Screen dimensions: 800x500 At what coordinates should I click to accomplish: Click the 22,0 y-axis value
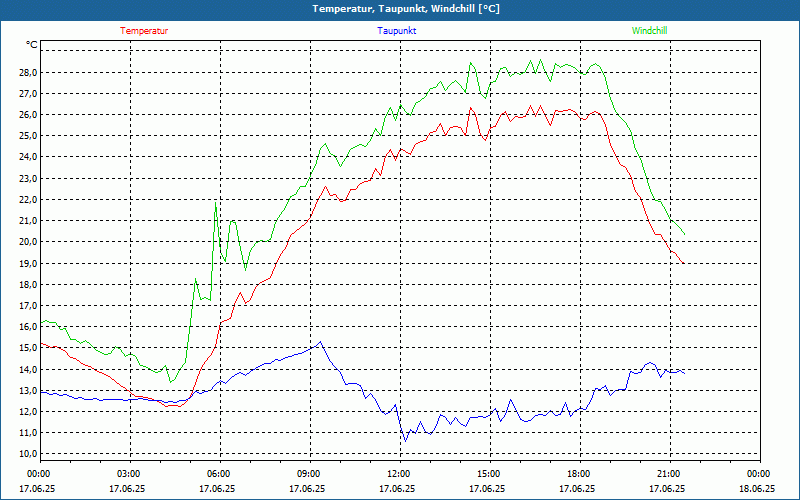(29, 199)
